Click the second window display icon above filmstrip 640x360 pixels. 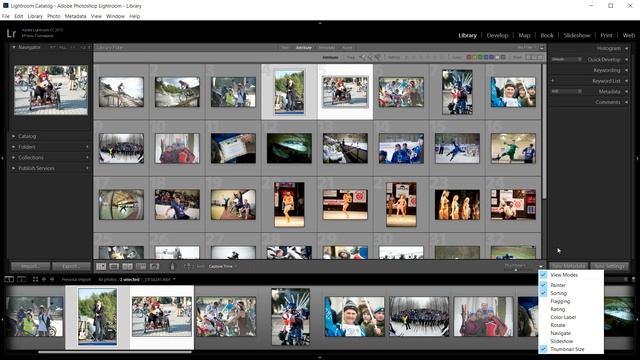point(22,279)
